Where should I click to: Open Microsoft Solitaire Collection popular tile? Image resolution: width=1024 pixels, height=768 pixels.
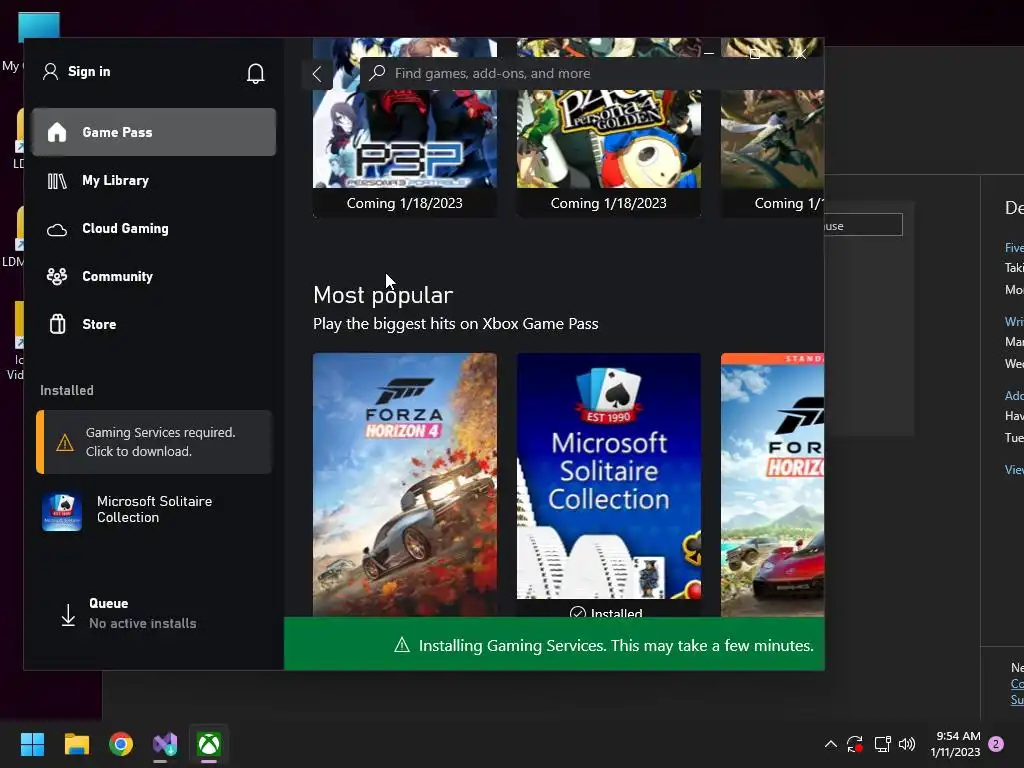(609, 485)
